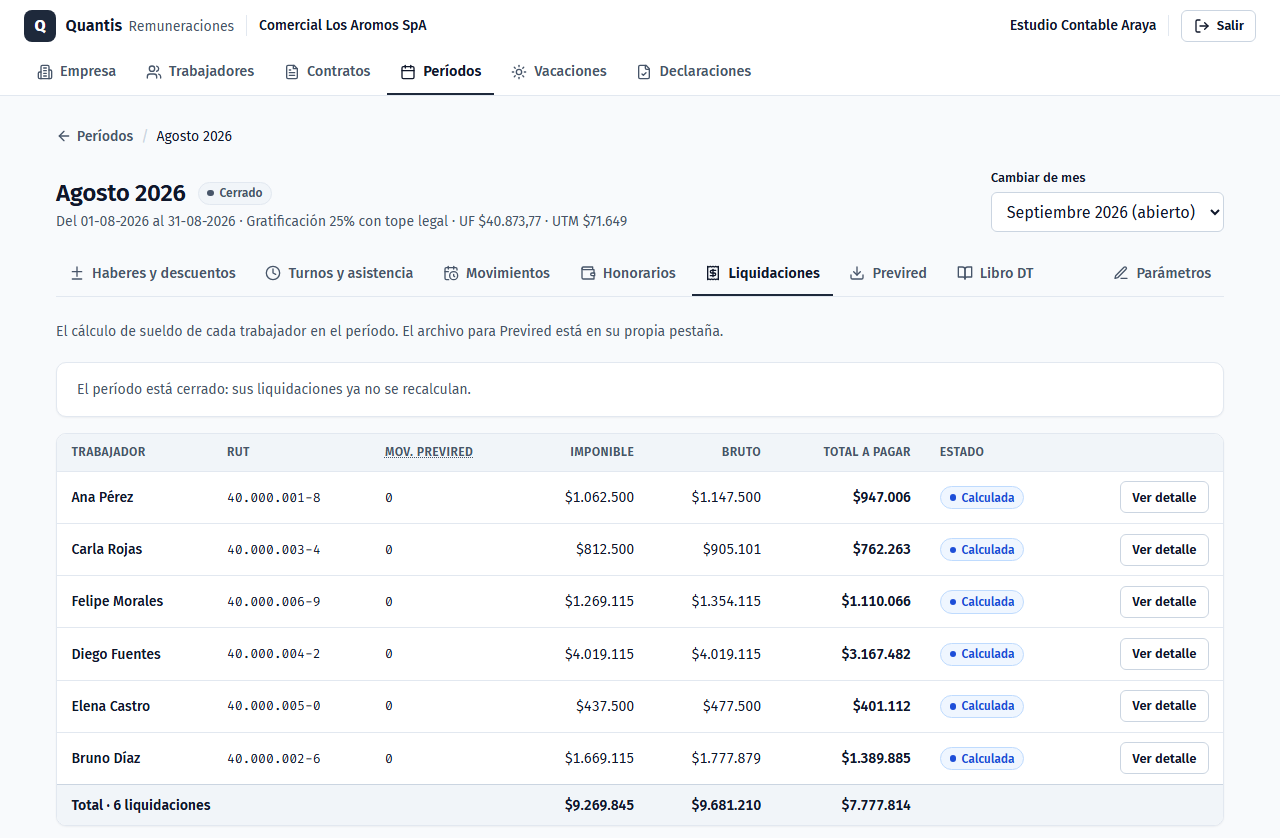The image size is (1280, 838).
Task: Click the clock icon of Turnos y asistencia
Action: (x=273, y=273)
